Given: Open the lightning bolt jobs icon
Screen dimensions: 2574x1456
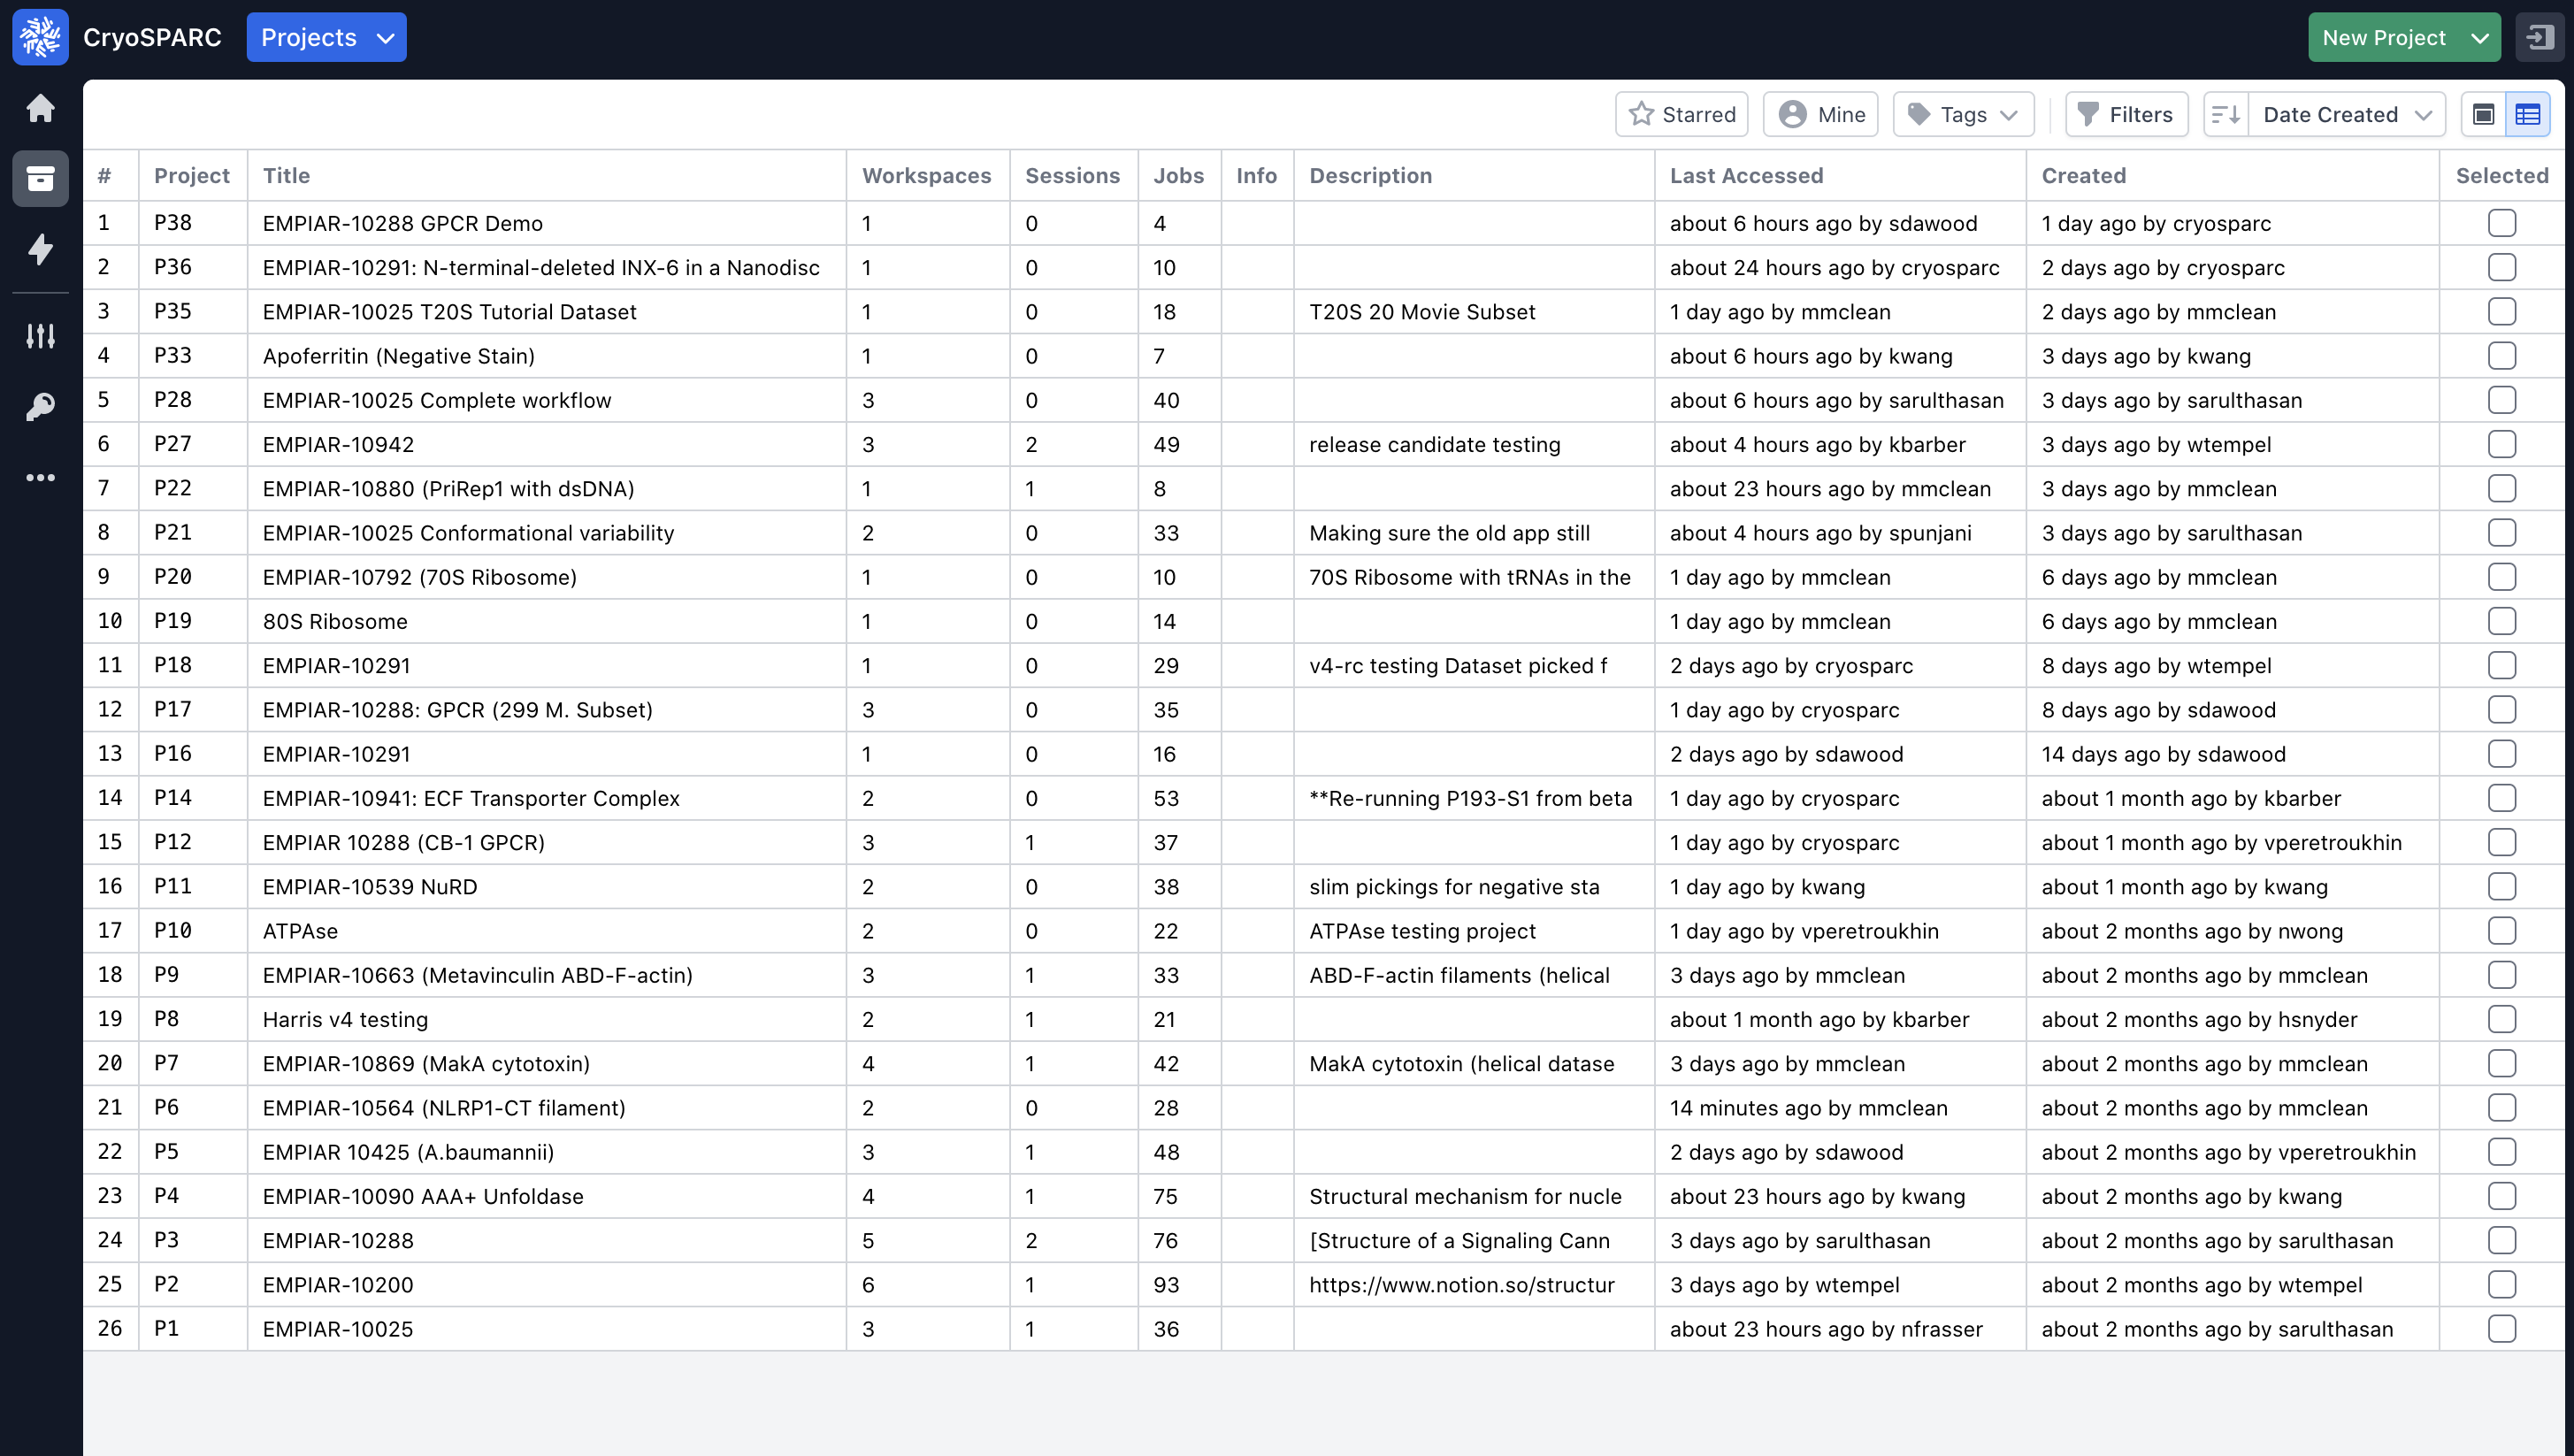Looking at the screenshot, I should point(40,249).
